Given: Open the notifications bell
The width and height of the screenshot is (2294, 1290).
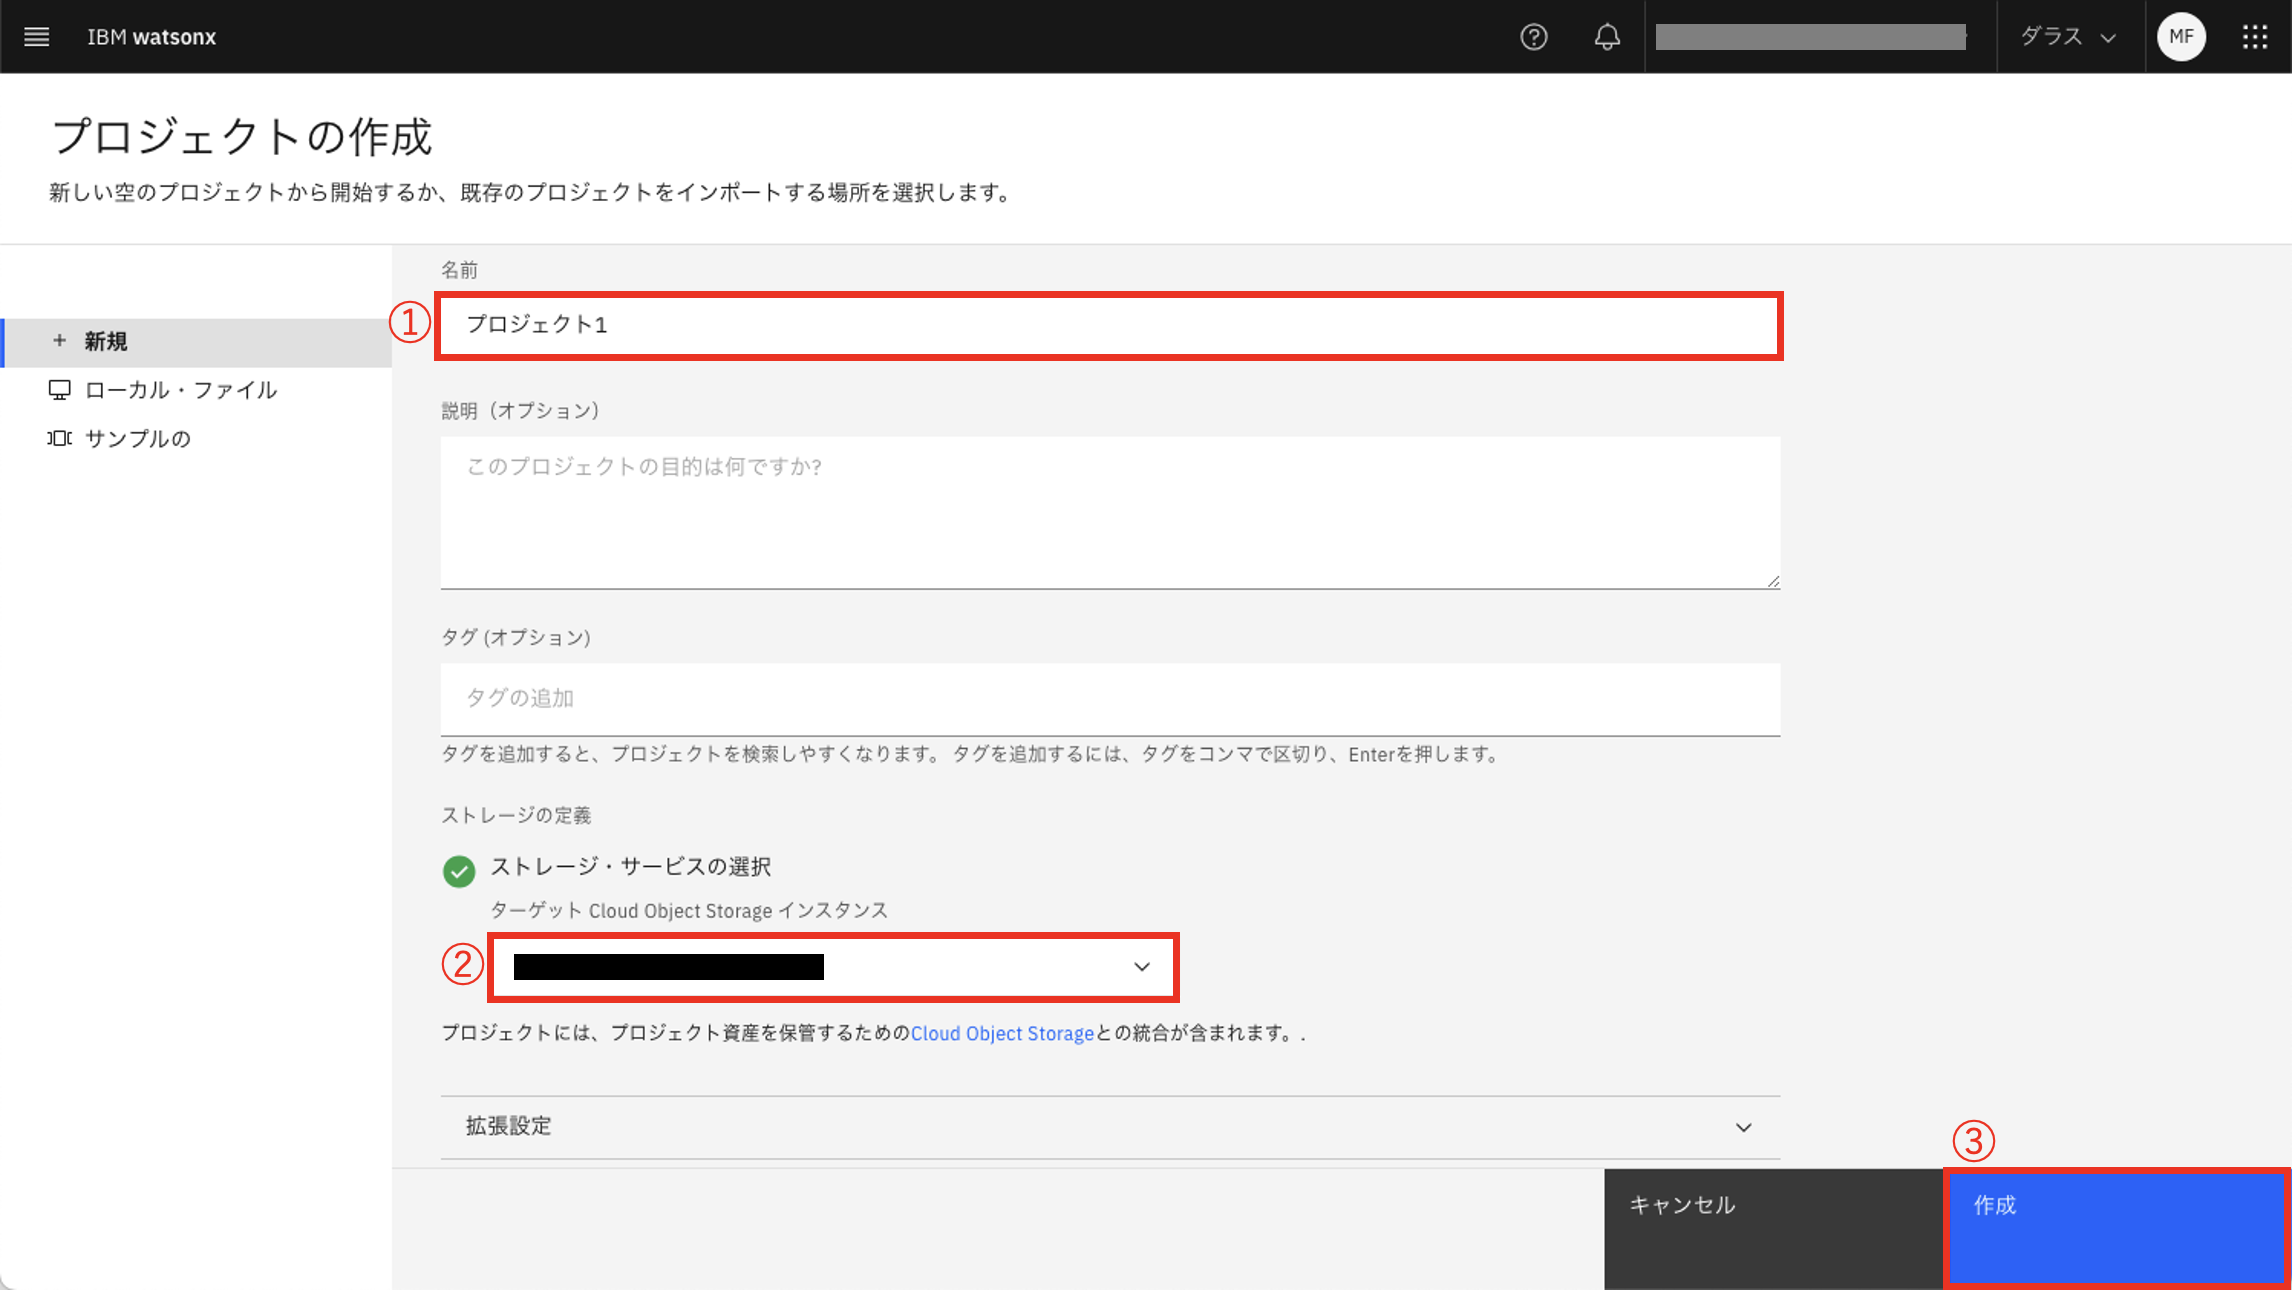Looking at the screenshot, I should 1606,37.
